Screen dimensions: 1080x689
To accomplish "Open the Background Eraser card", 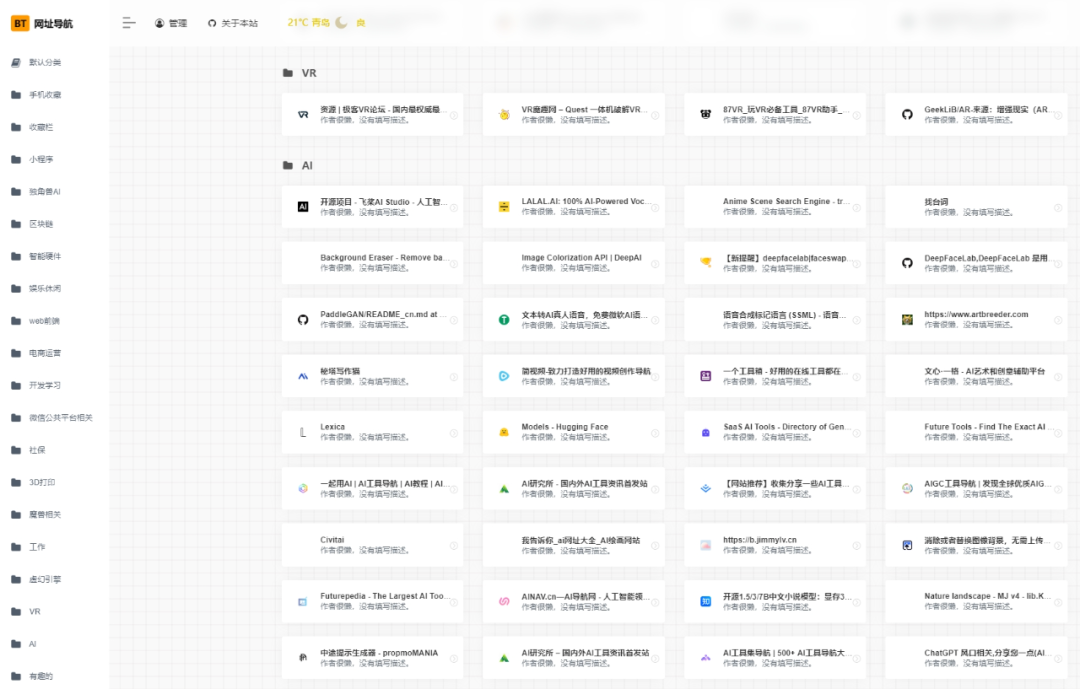I will 373,263.
